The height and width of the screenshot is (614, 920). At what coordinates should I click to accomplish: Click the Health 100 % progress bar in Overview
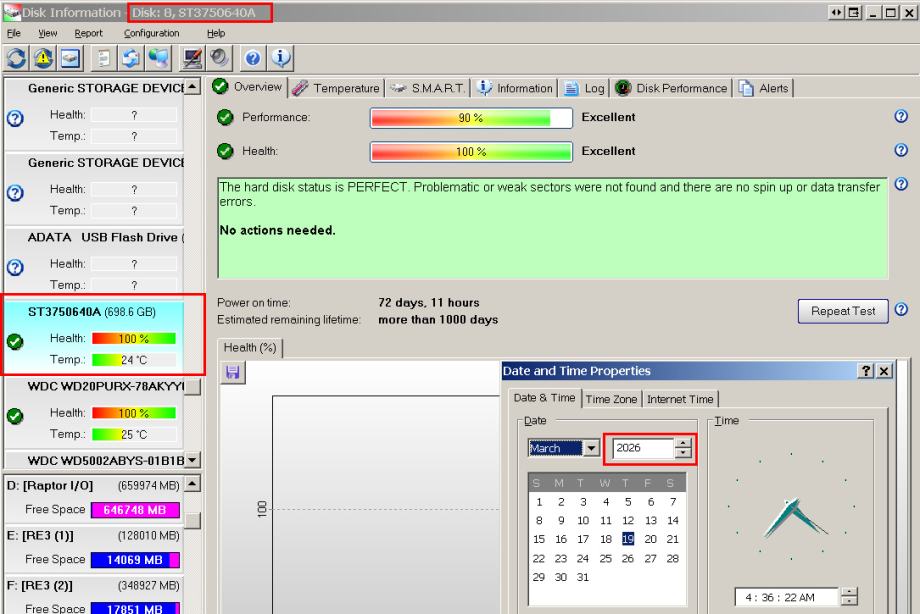pyautogui.click(x=471, y=152)
